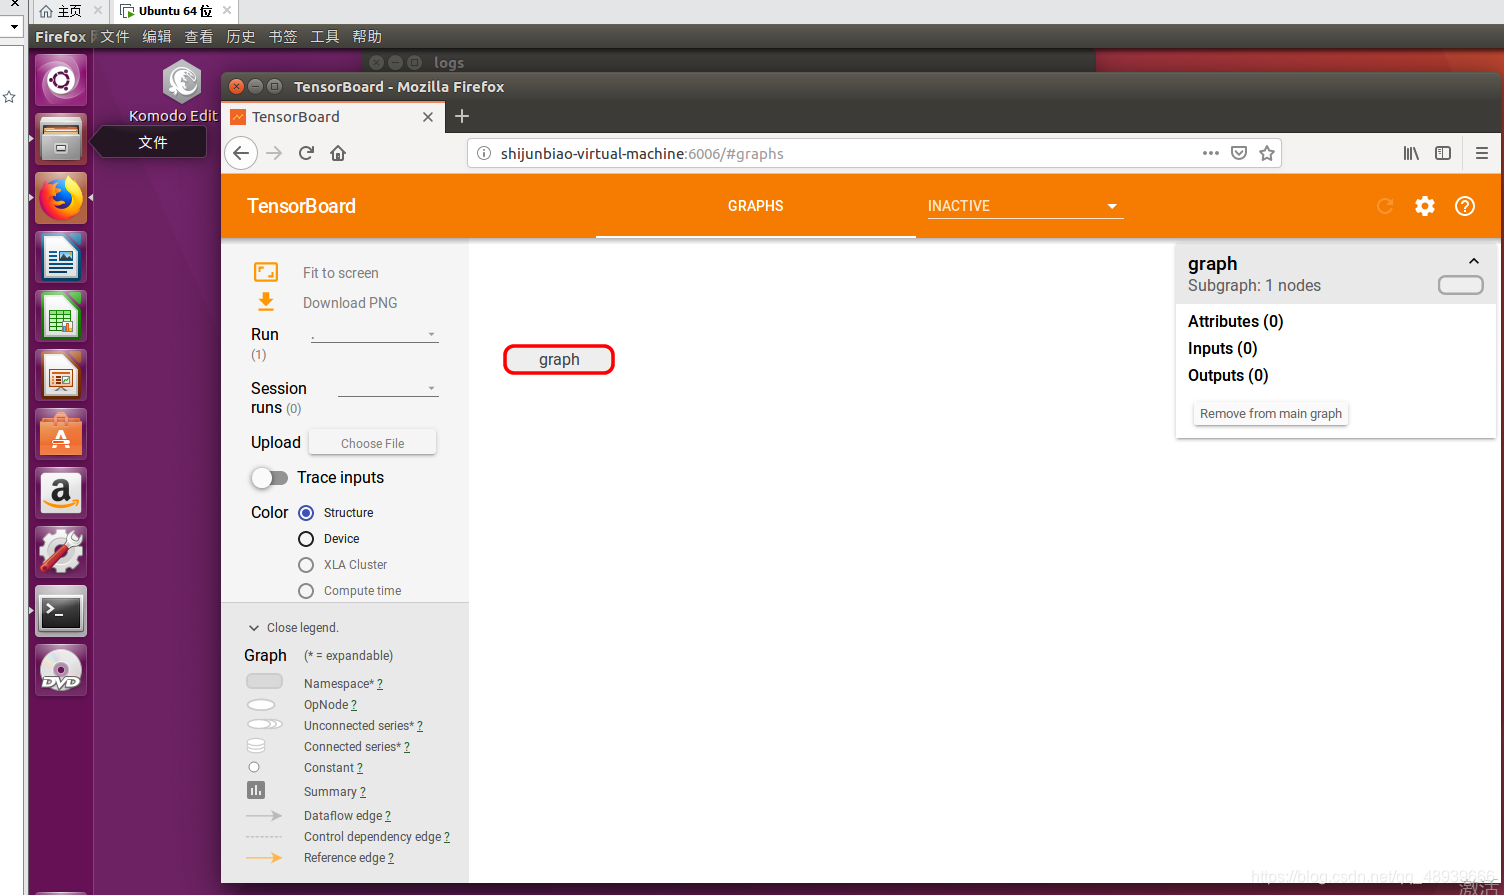
Task: Open Firefox hamburger menu
Action: [x=1482, y=153]
